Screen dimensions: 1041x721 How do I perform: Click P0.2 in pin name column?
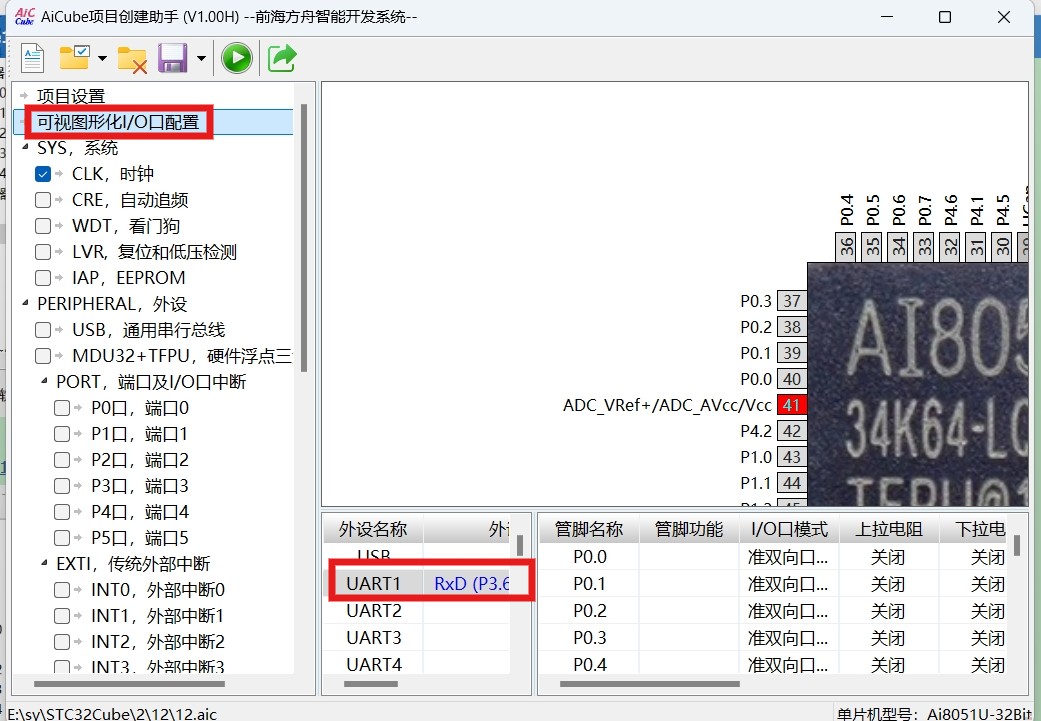(x=590, y=611)
